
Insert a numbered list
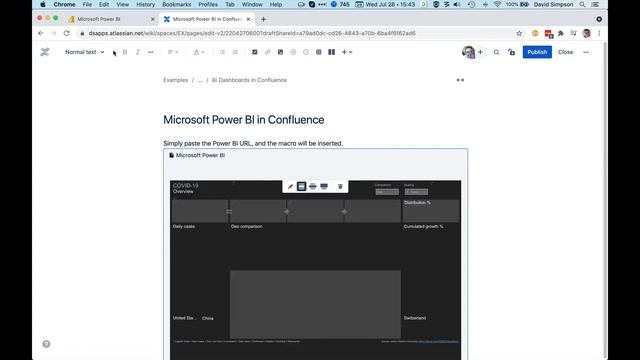235,52
